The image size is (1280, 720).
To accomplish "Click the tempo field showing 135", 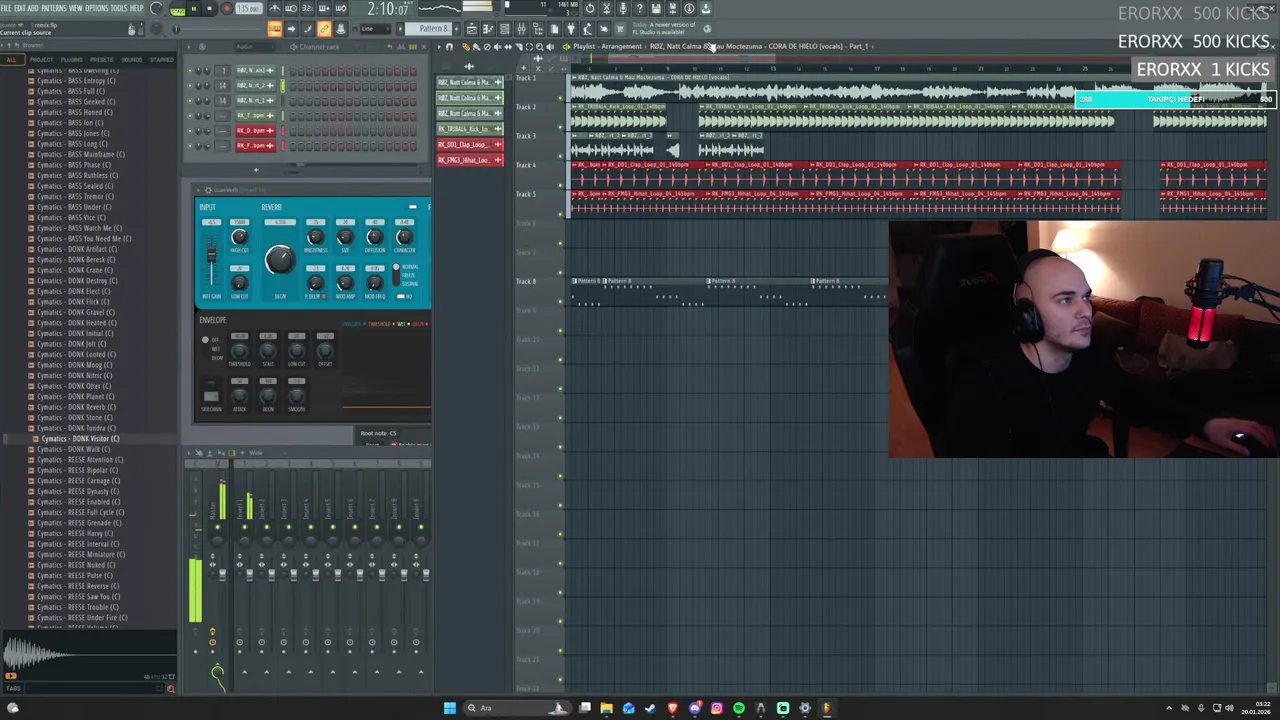I will click(247, 9).
